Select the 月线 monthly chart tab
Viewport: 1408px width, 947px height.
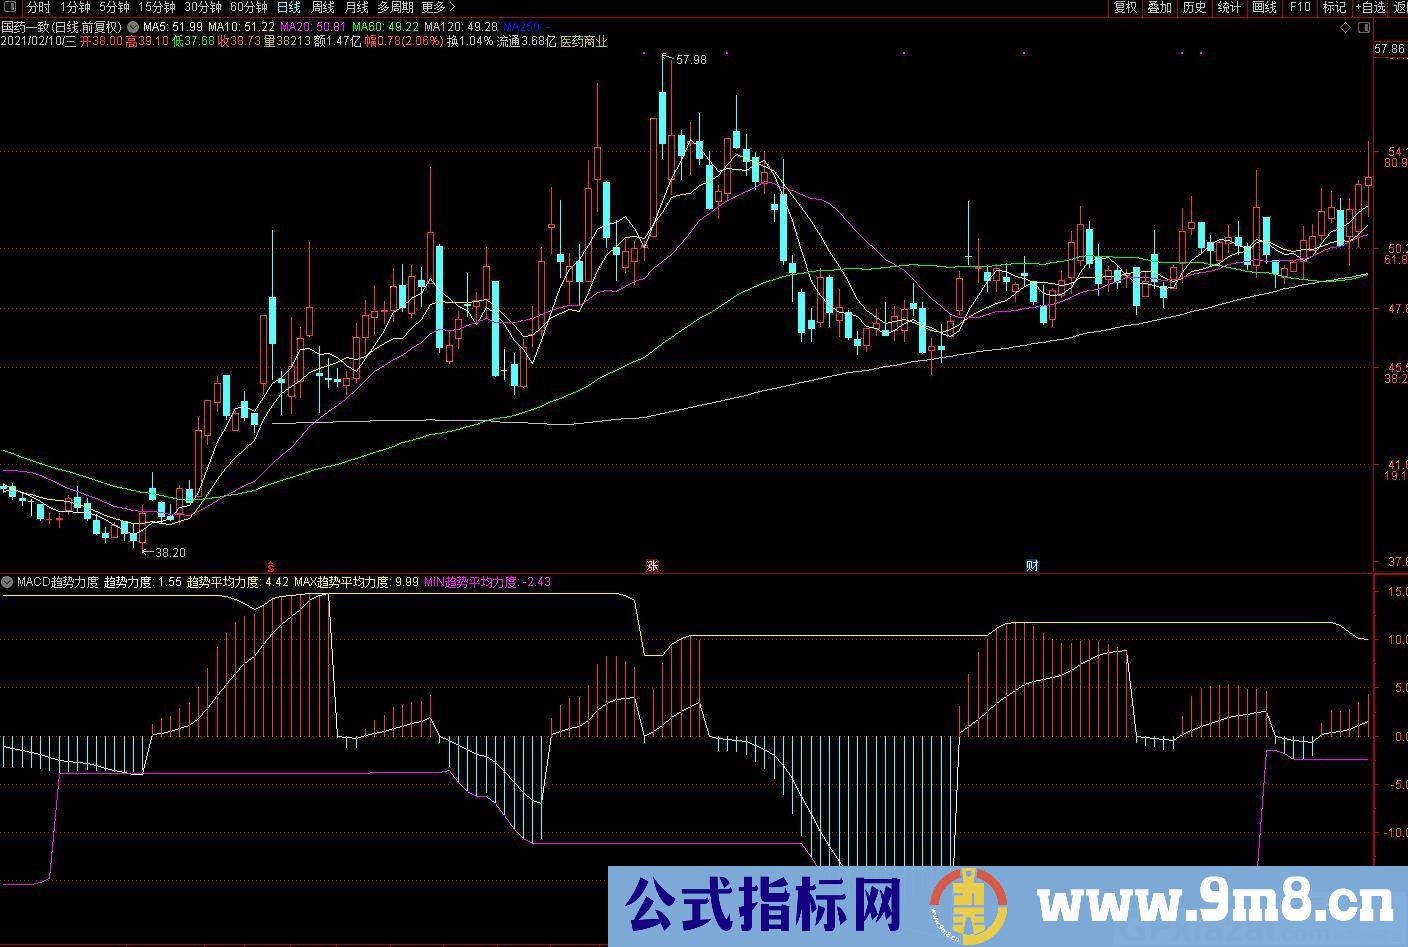point(356,7)
